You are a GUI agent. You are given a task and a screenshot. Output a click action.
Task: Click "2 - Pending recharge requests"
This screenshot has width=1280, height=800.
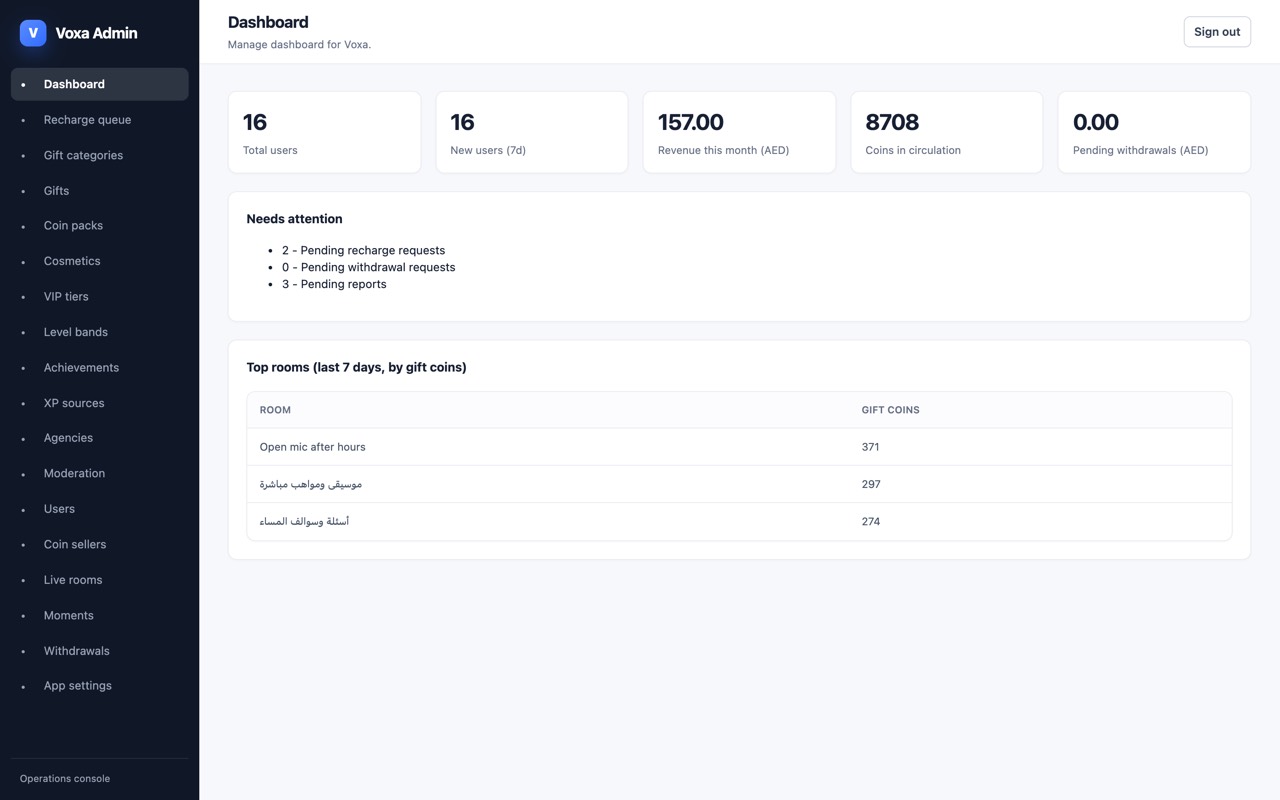[x=363, y=250]
